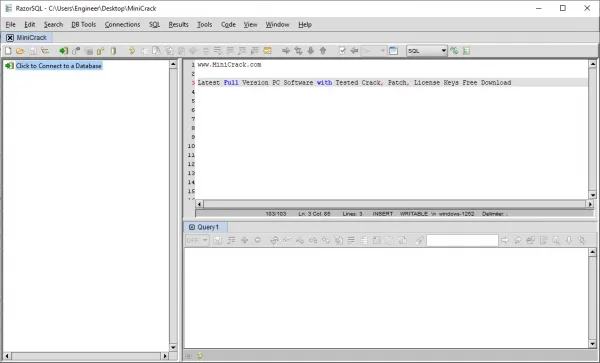Click the yellow cylinder database icon
This screenshot has width=600, height=363.
coord(113,51)
